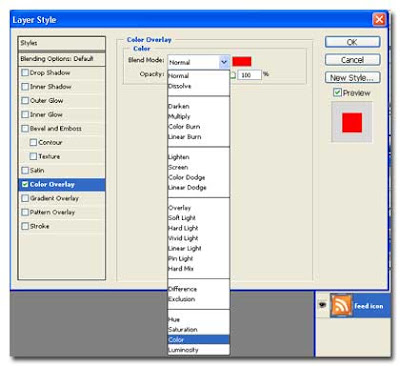400x366 pixels.
Task: Choose Soft Light blend mode
Action: click(x=199, y=218)
